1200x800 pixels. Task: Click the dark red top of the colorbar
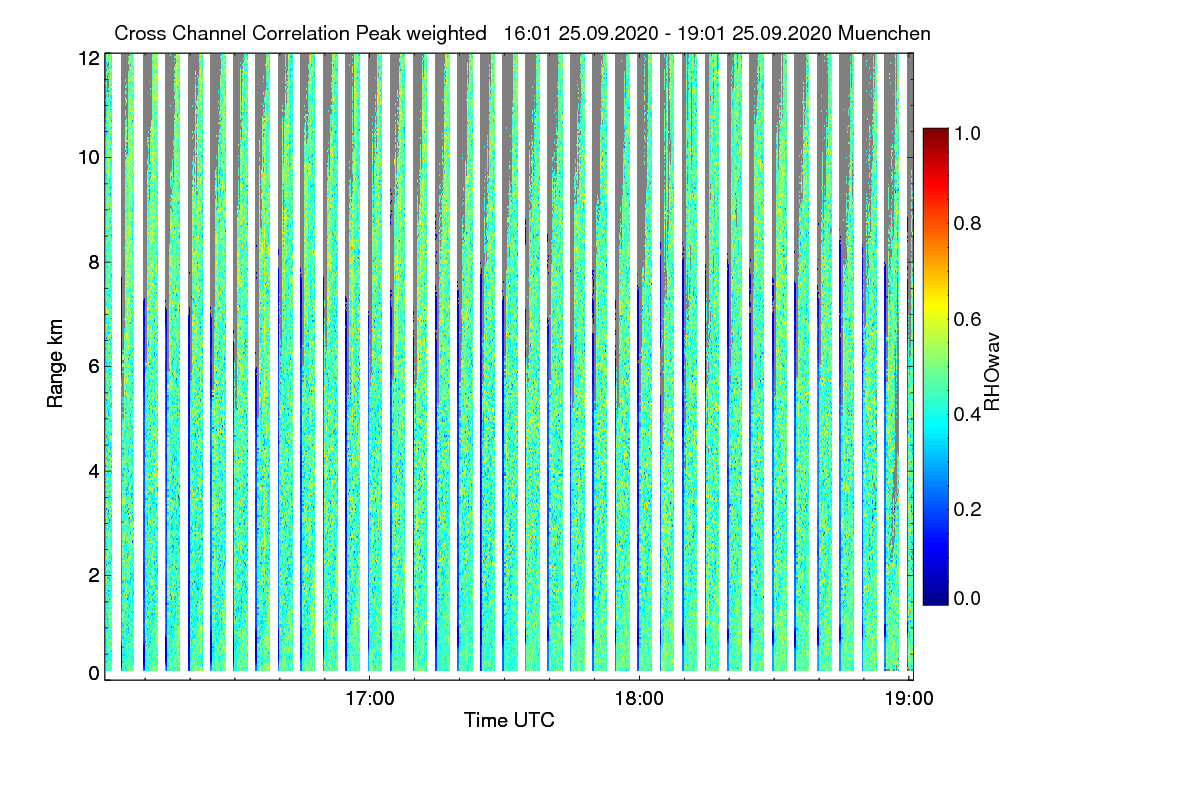click(x=935, y=136)
